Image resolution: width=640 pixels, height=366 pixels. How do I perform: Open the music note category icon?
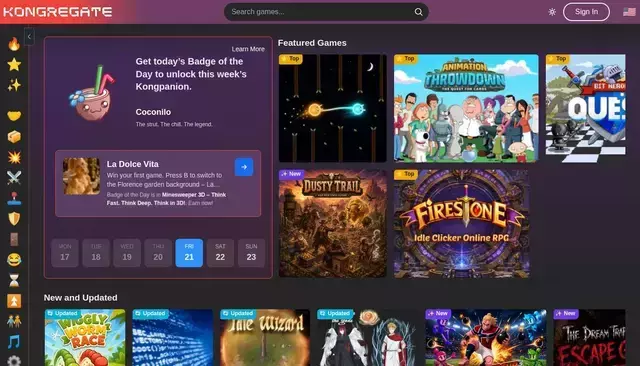point(14,342)
